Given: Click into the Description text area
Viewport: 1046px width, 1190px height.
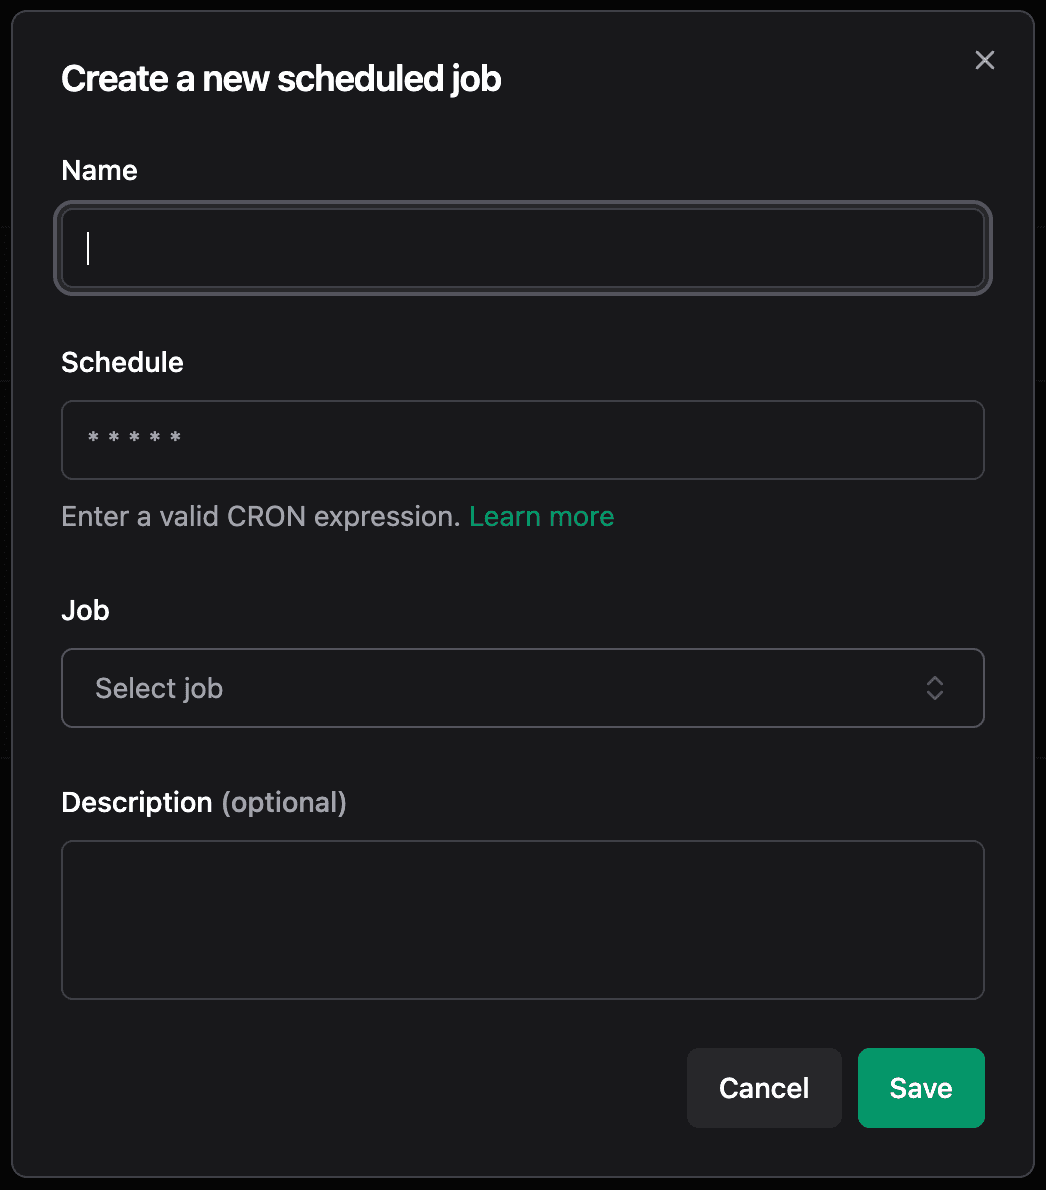Looking at the screenshot, I should [x=522, y=918].
